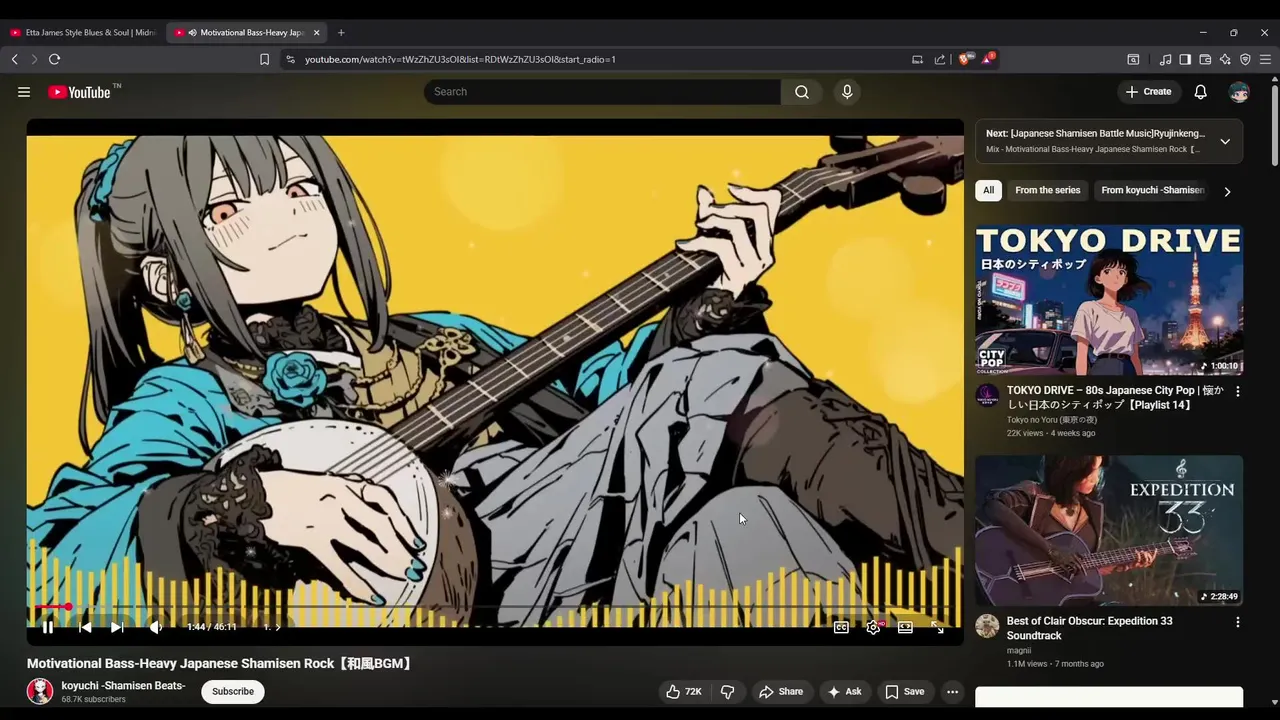Screen dimensions: 1280x720
Task: Reload the current page
Action: pyautogui.click(x=55, y=59)
